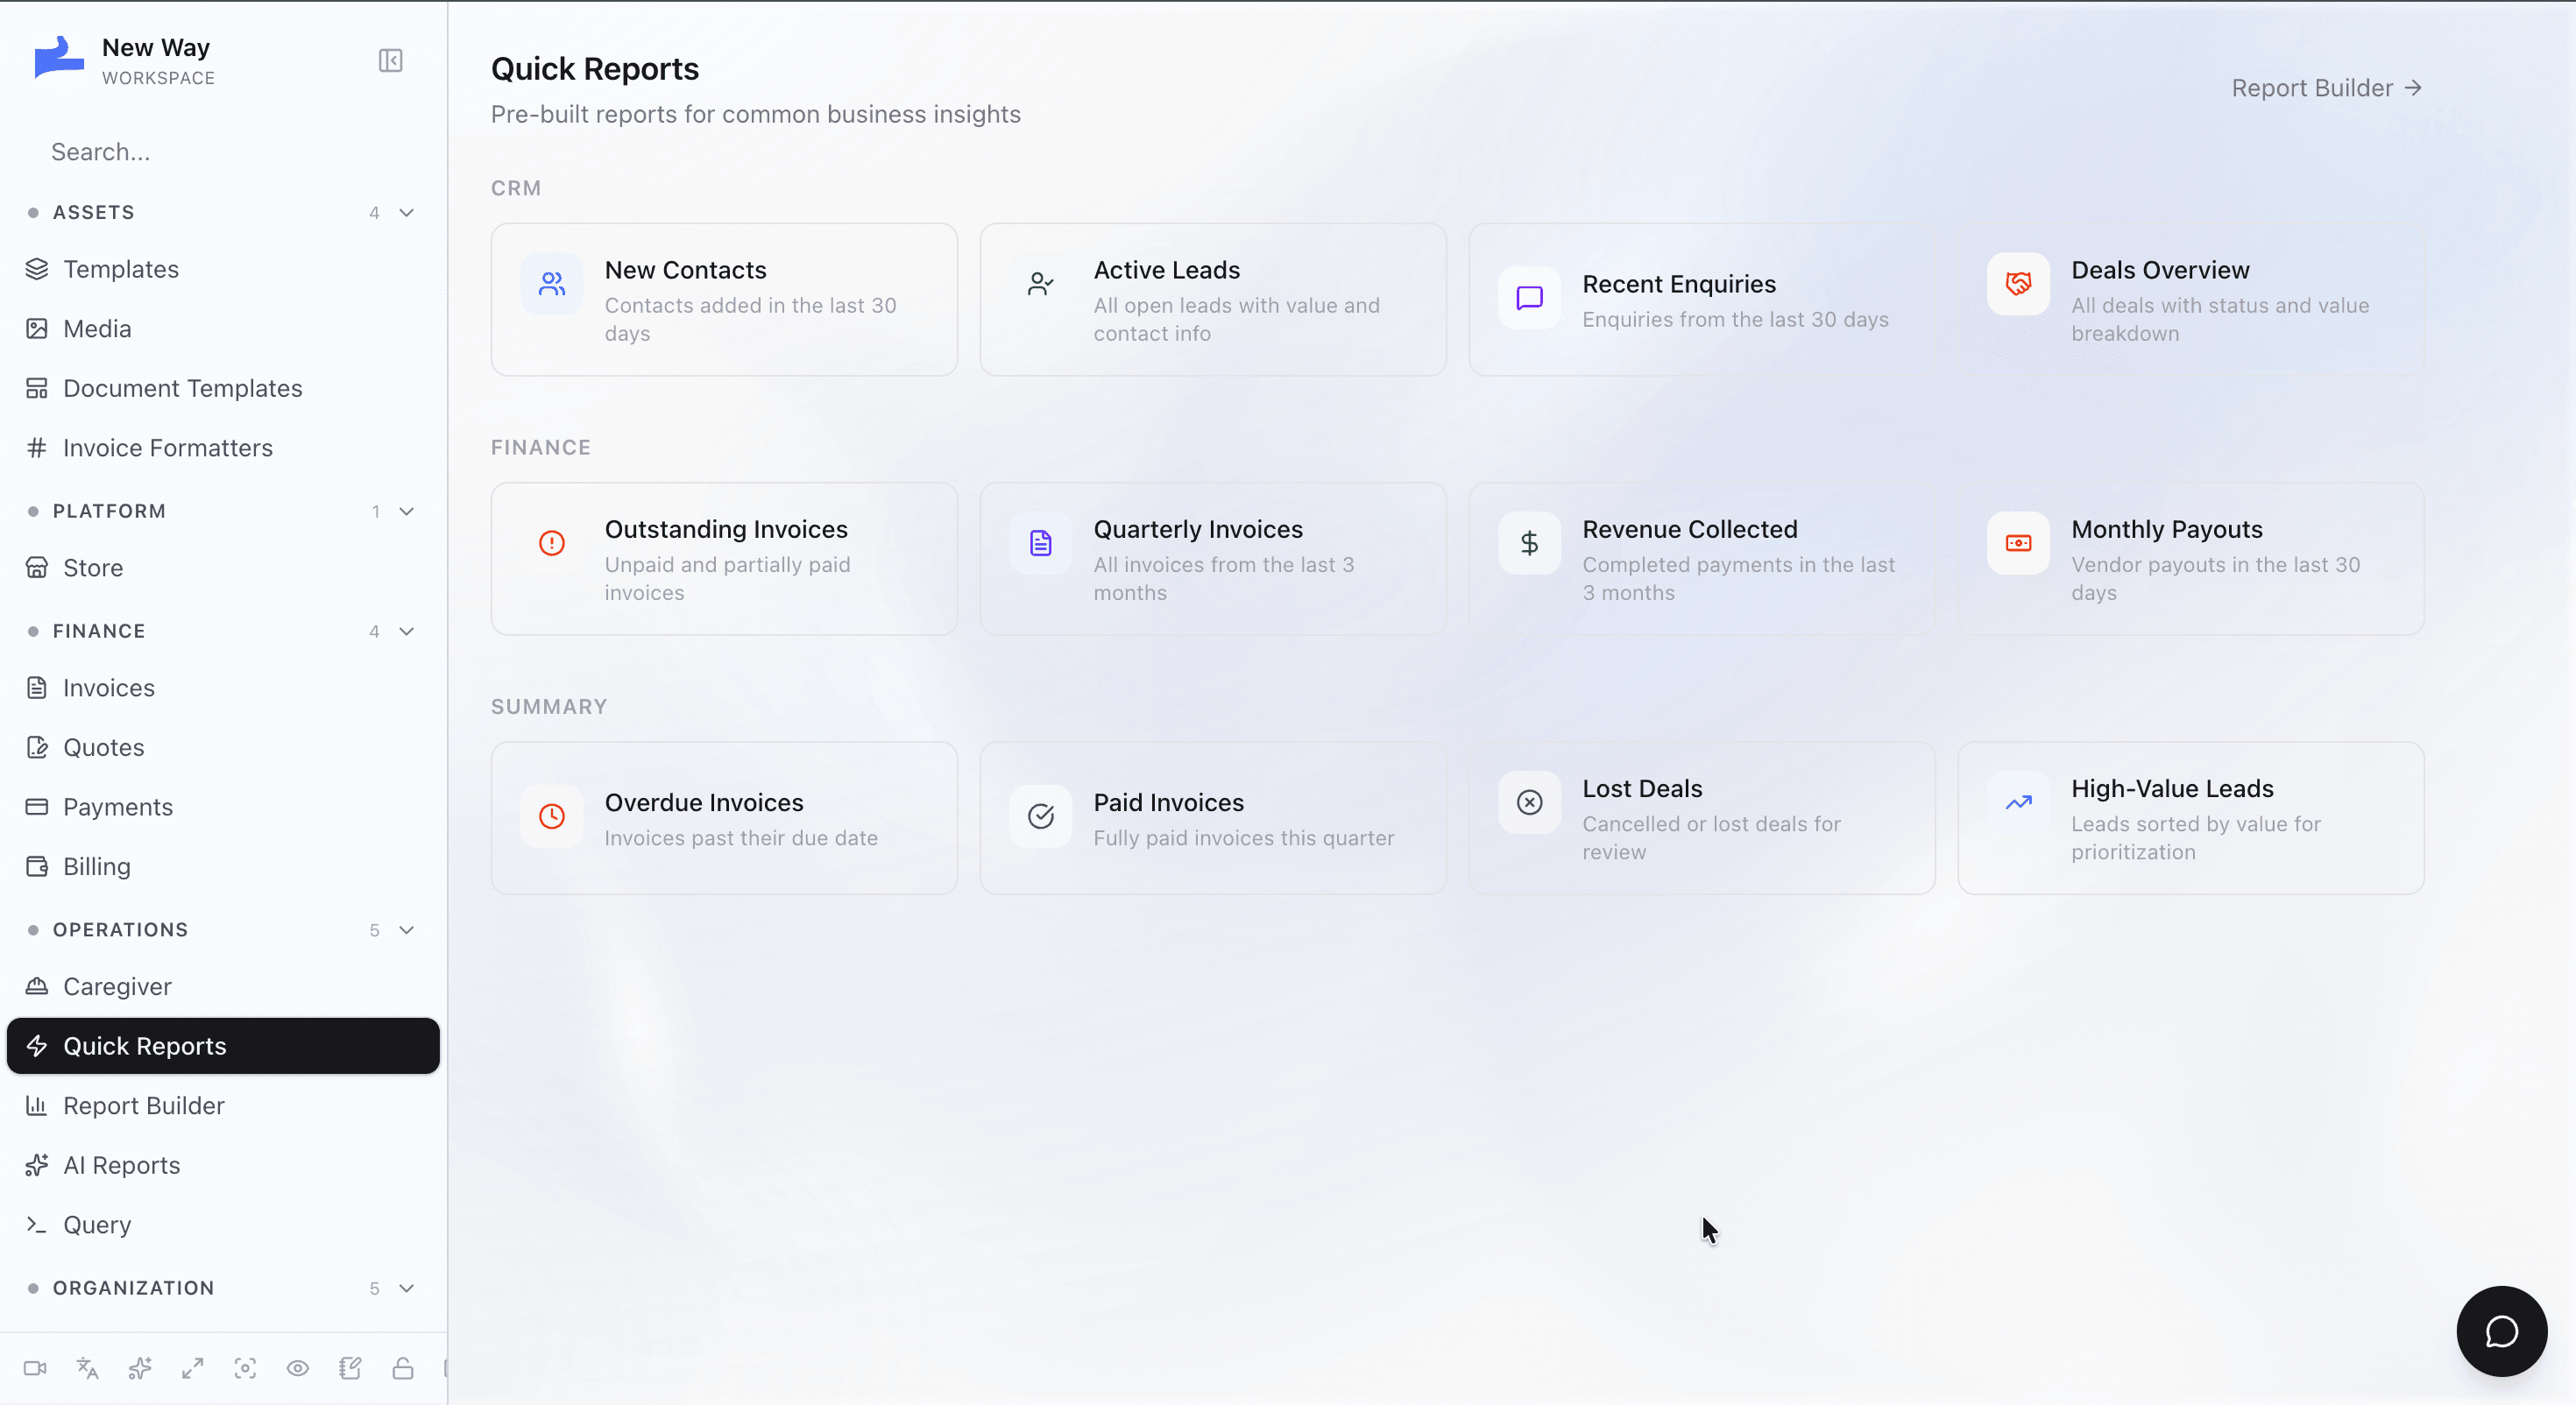The image size is (2576, 1405).
Task: Click the expand fullscreen arrows icon
Action: pyautogui.click(x=193, y=1369)
